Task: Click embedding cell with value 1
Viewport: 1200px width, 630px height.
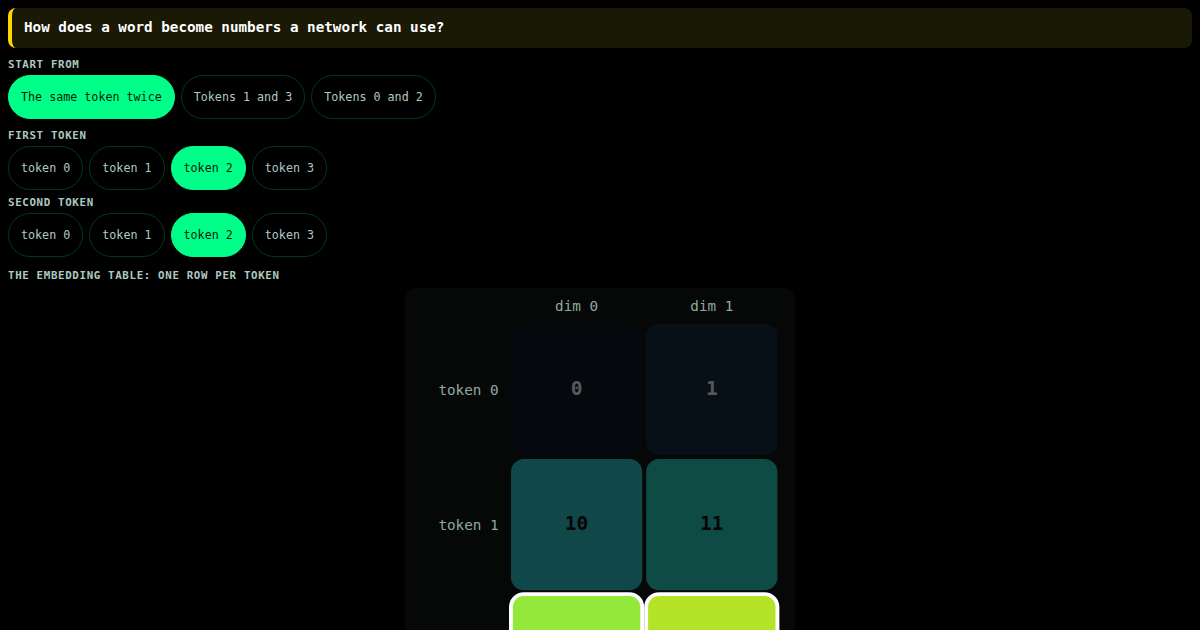Action: (712, 389)
